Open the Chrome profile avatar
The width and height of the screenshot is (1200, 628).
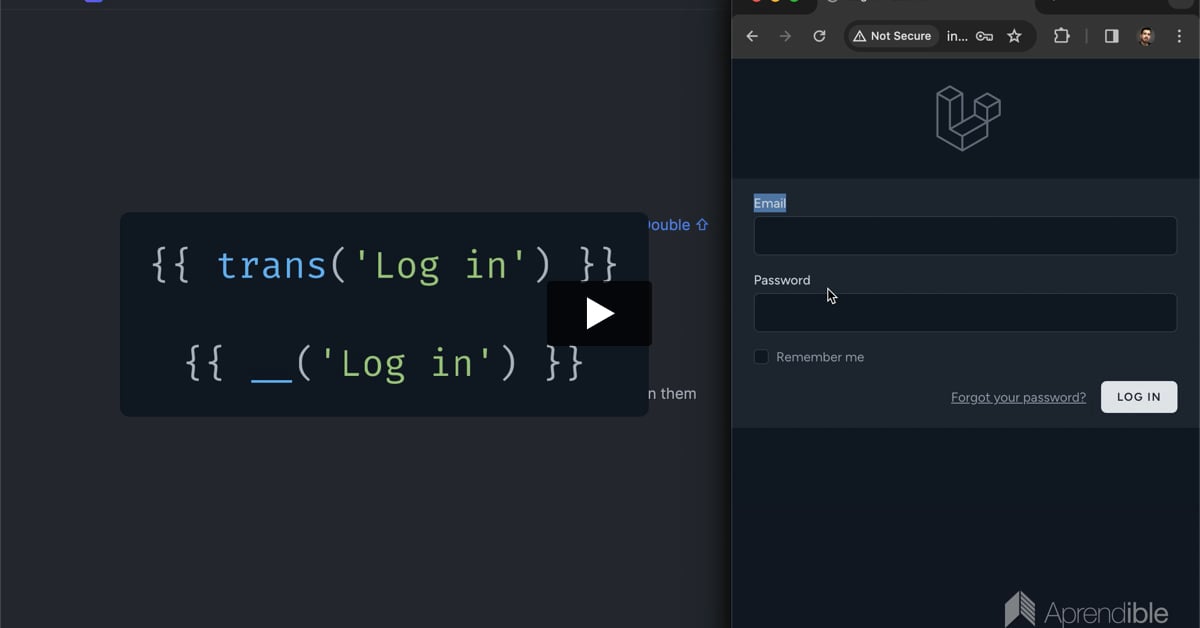[1146, 36]
